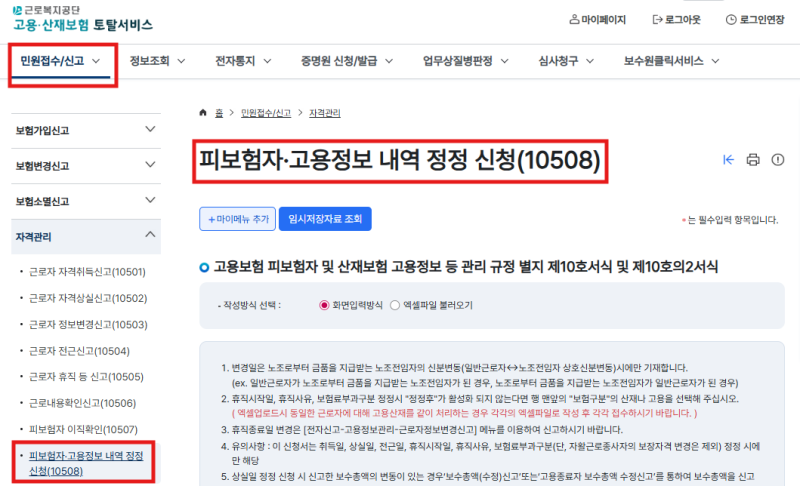Open 근로자 자격취득신고(10501)
This screenshot has height=486, width=800.
coord(87,272)
